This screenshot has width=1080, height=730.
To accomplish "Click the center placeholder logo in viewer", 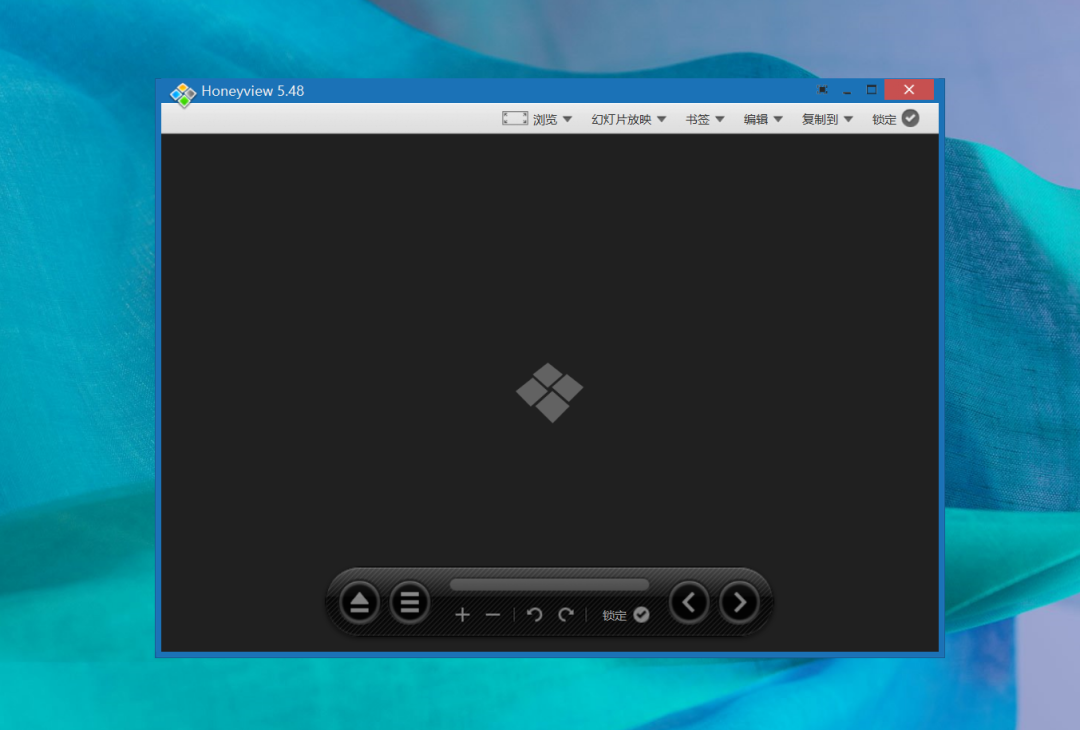I will coord(549,392).
